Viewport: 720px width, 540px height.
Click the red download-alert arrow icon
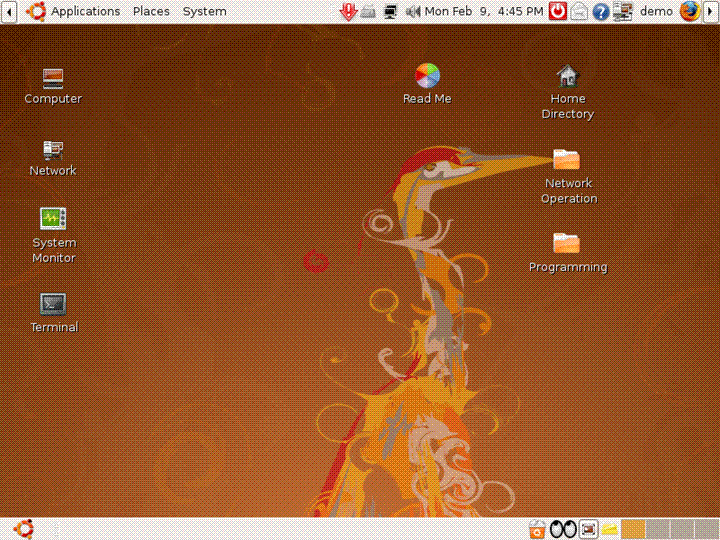[x=348, y=11]
